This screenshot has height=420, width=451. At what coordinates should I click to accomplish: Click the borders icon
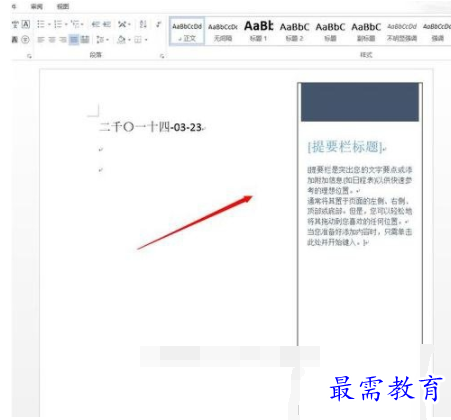coord(138,40)
